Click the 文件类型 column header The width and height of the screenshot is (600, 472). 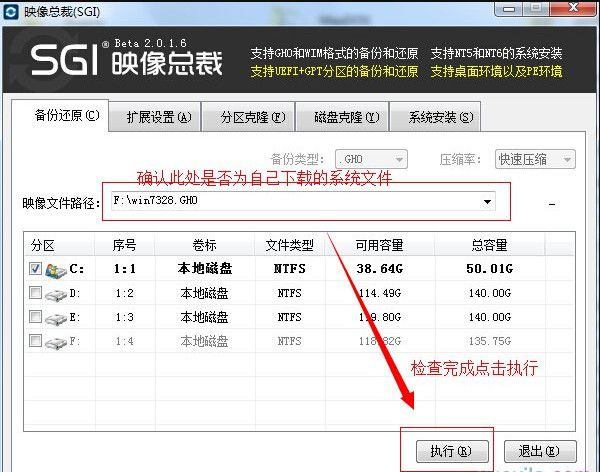290,245
